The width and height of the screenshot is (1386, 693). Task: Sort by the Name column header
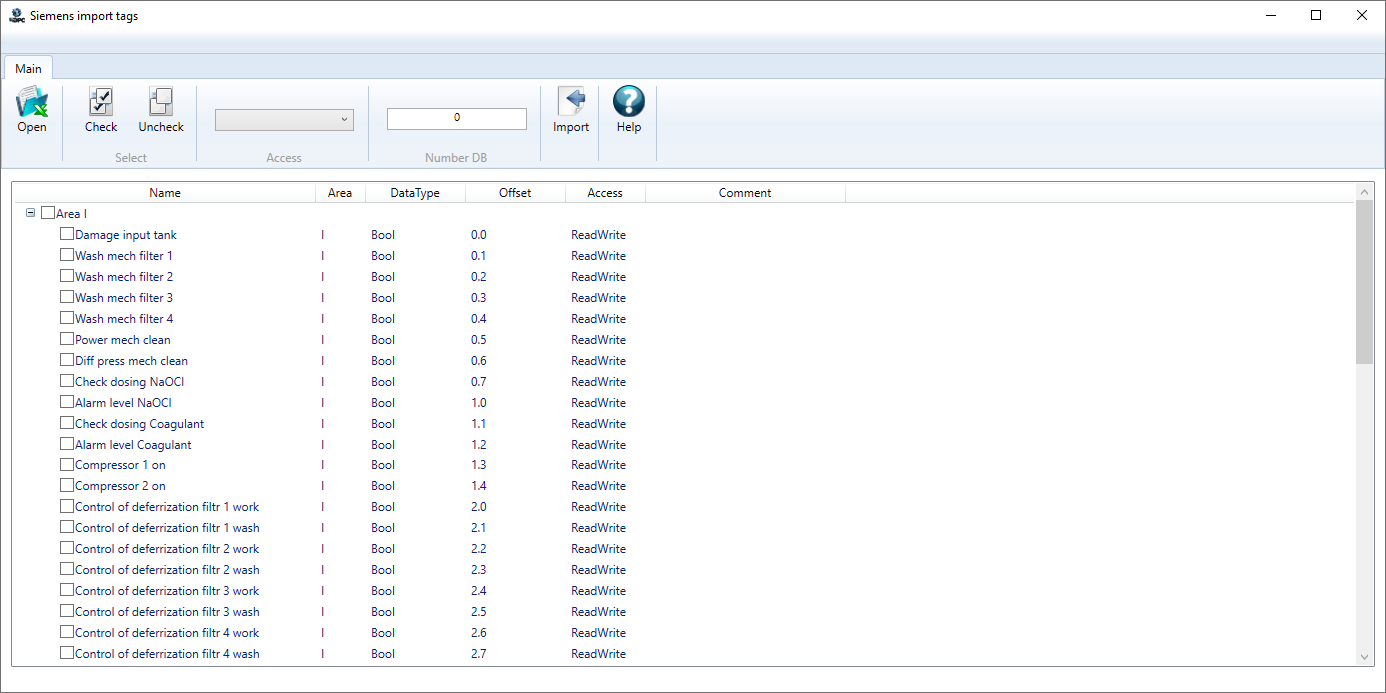pyautogui.click(x=165, y=193)
